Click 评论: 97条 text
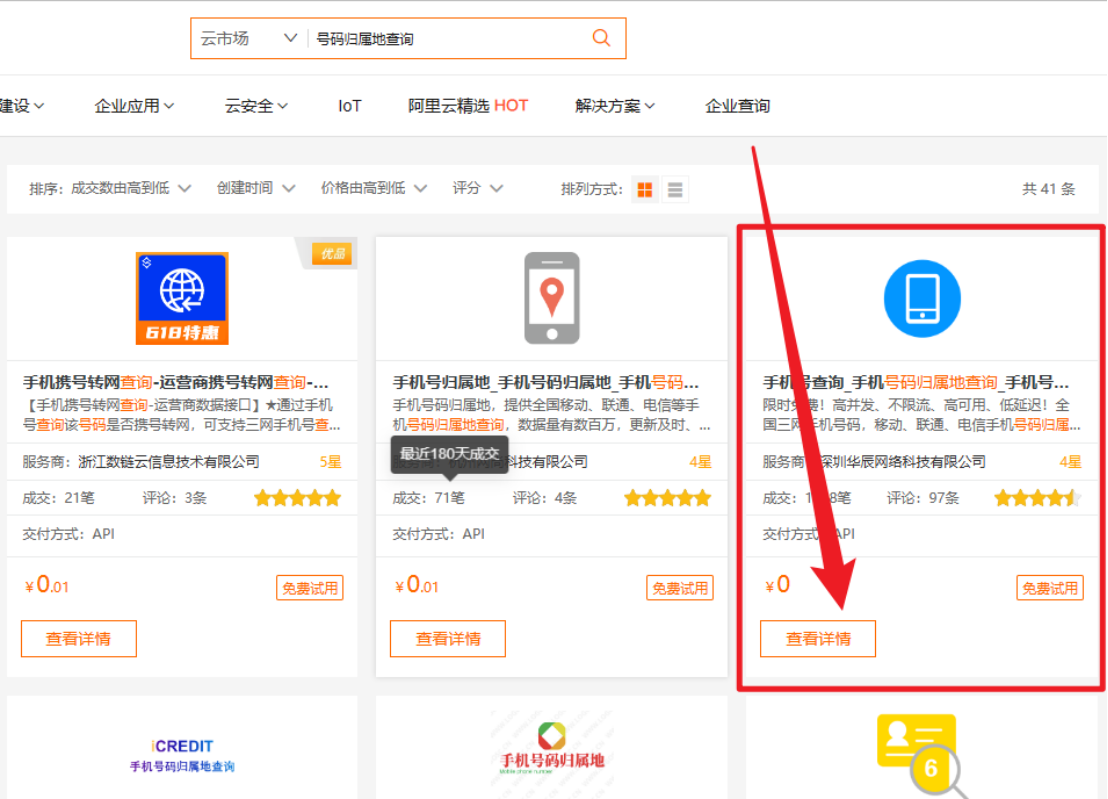The image size is (1108, 799). (x=923, y=498)
